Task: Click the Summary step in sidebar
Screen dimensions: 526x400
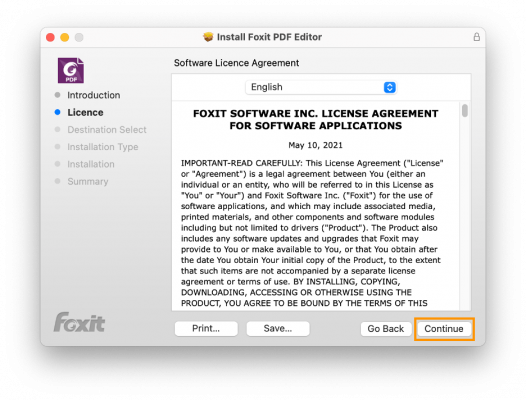Action: point(88,182)
